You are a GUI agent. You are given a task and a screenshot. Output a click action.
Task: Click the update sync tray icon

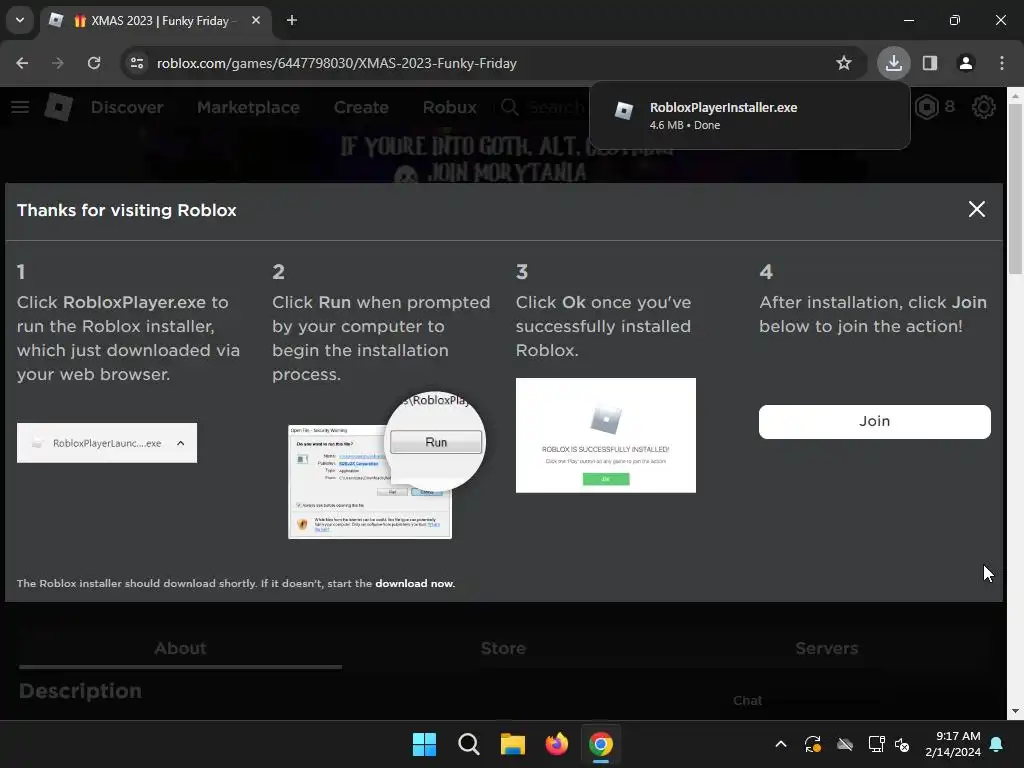[812, 744]
